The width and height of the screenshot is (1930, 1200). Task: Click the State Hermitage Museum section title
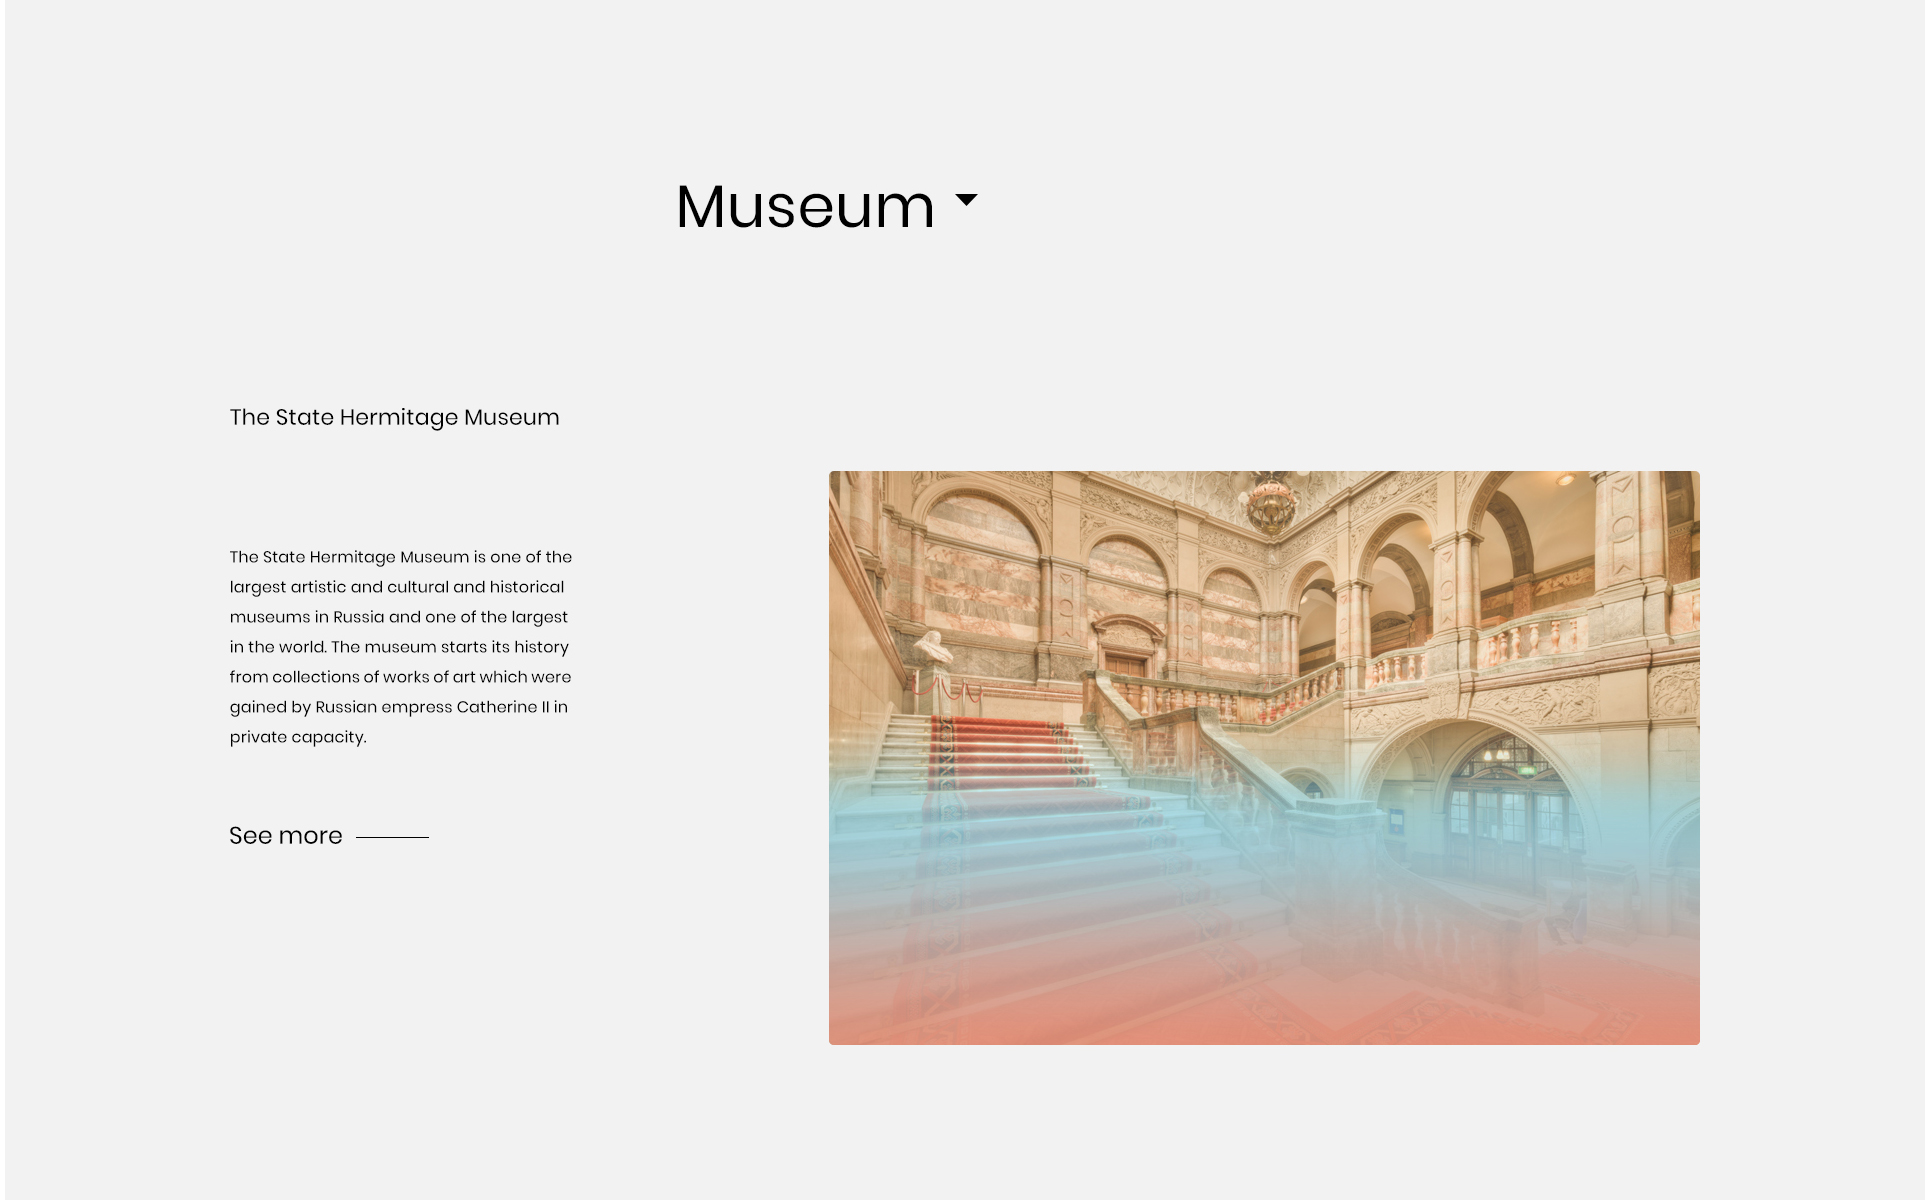(x=394, y=418)
